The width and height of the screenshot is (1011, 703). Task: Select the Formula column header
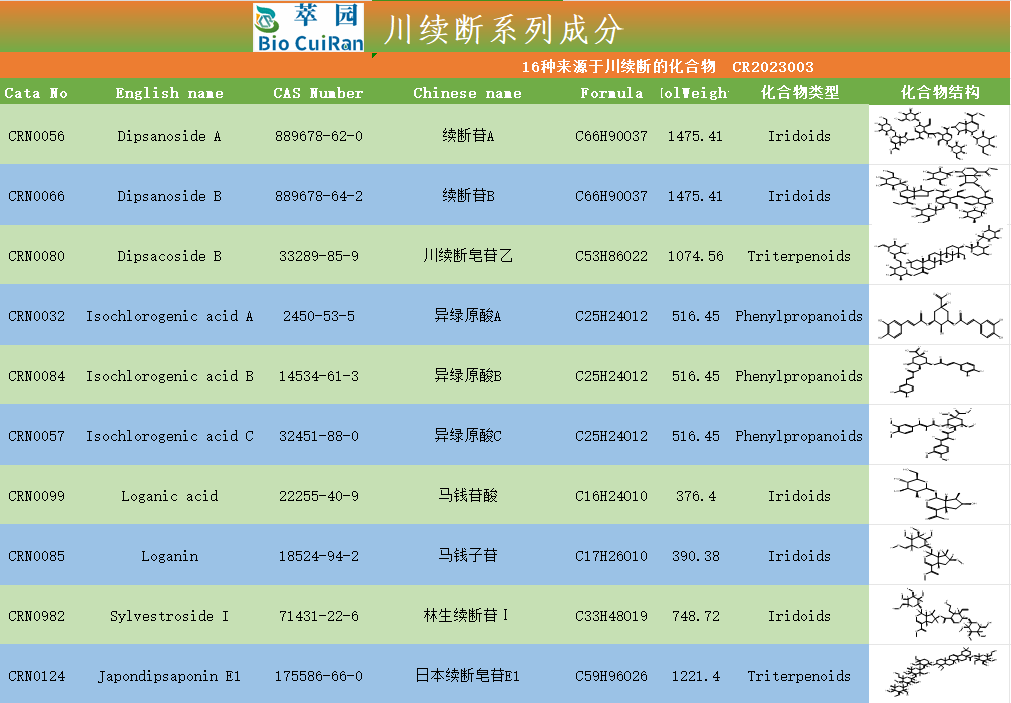(611, 93)
